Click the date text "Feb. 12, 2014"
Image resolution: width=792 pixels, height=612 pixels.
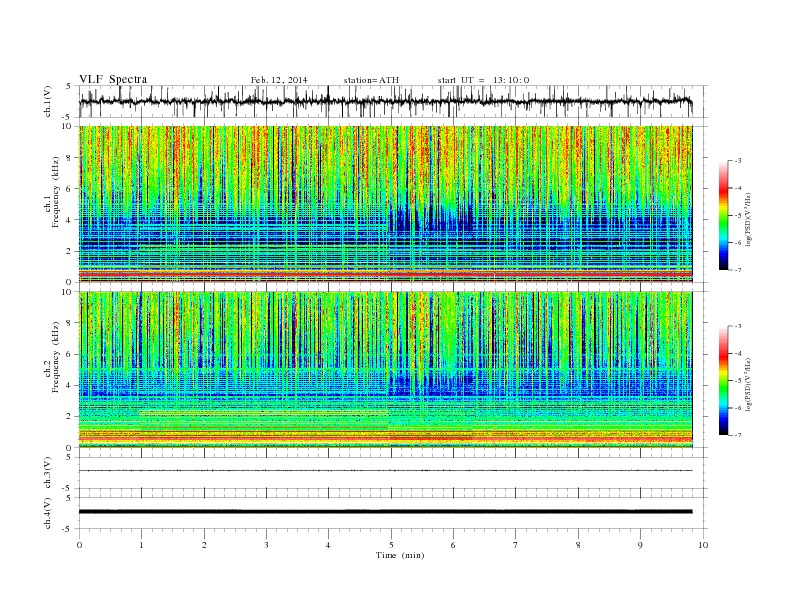coord(279,80)
